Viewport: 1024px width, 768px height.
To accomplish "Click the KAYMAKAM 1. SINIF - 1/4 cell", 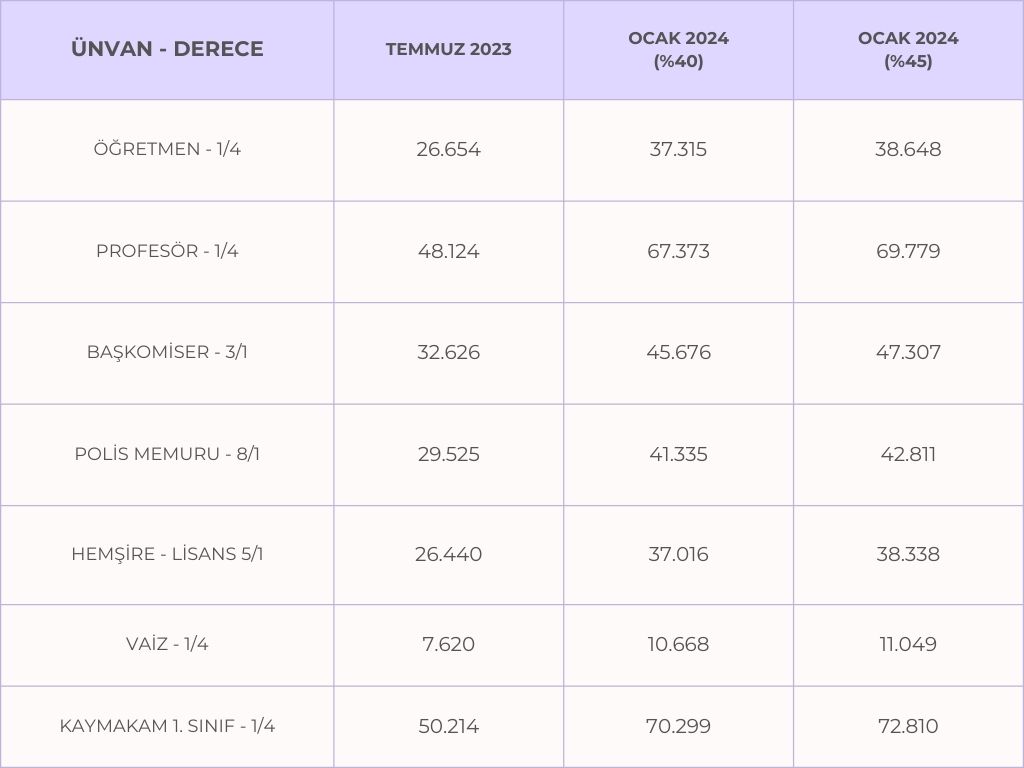I will coord(167,726).
